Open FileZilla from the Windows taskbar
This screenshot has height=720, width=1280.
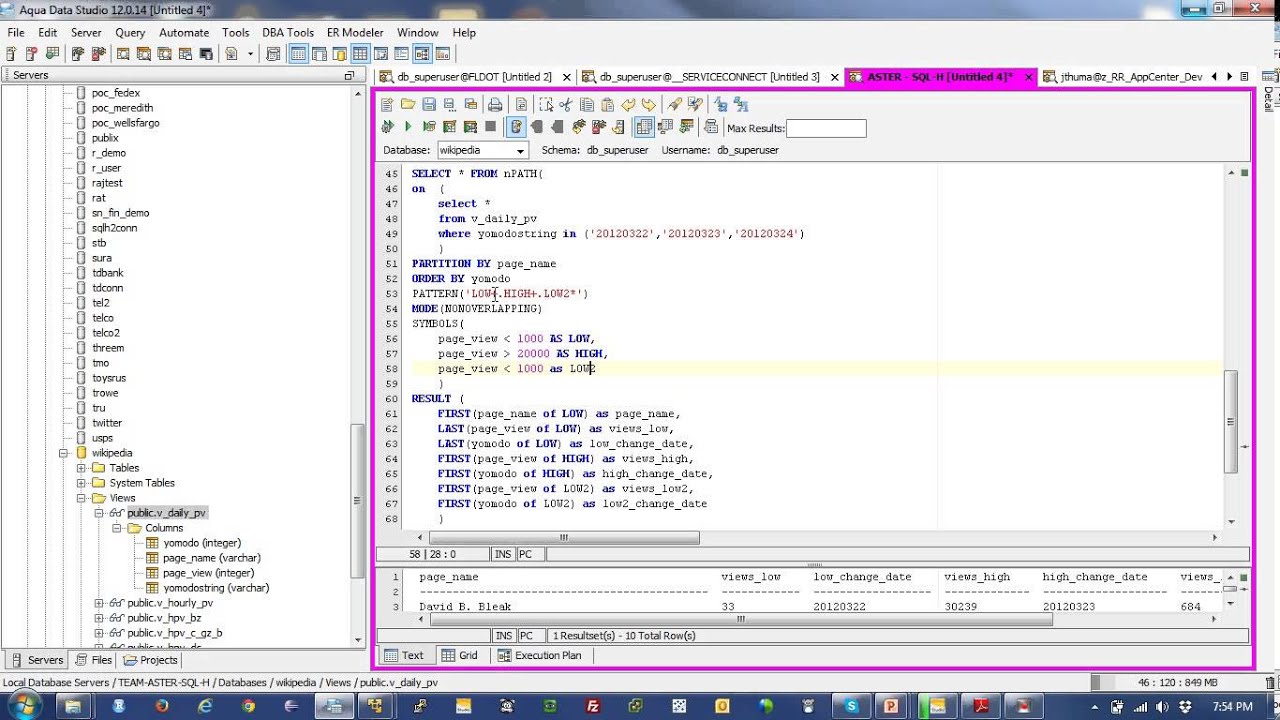point(593,706)
